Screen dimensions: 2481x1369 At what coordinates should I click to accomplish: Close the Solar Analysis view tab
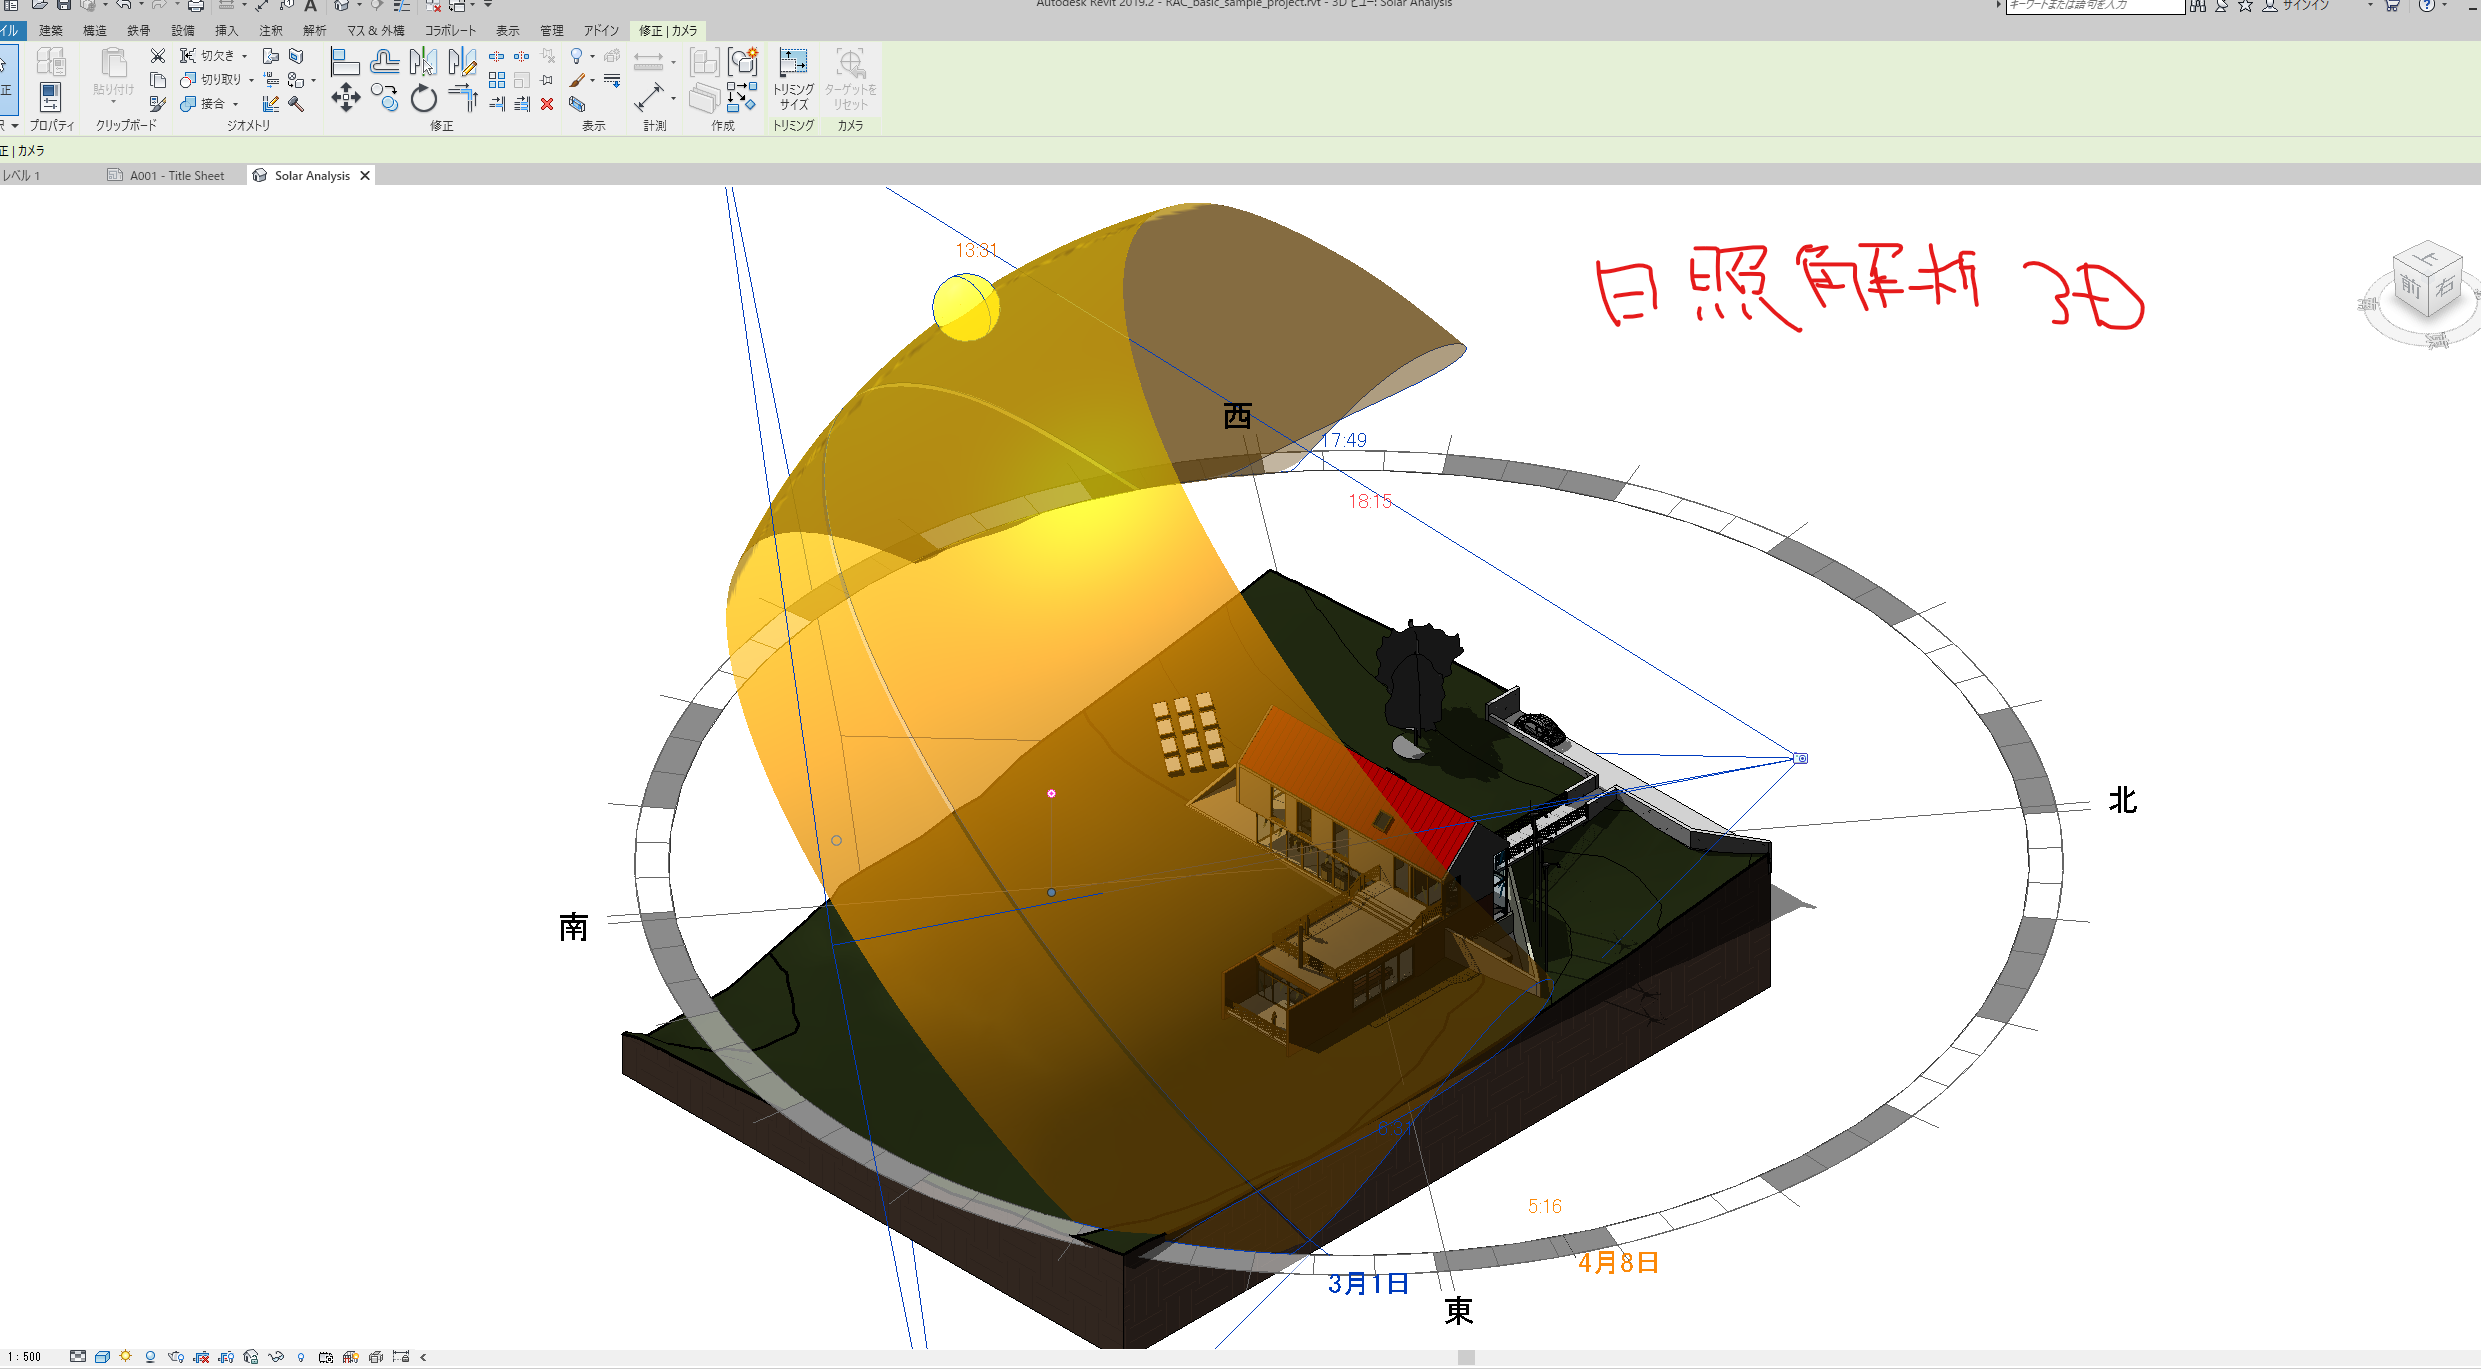[365, 176]
